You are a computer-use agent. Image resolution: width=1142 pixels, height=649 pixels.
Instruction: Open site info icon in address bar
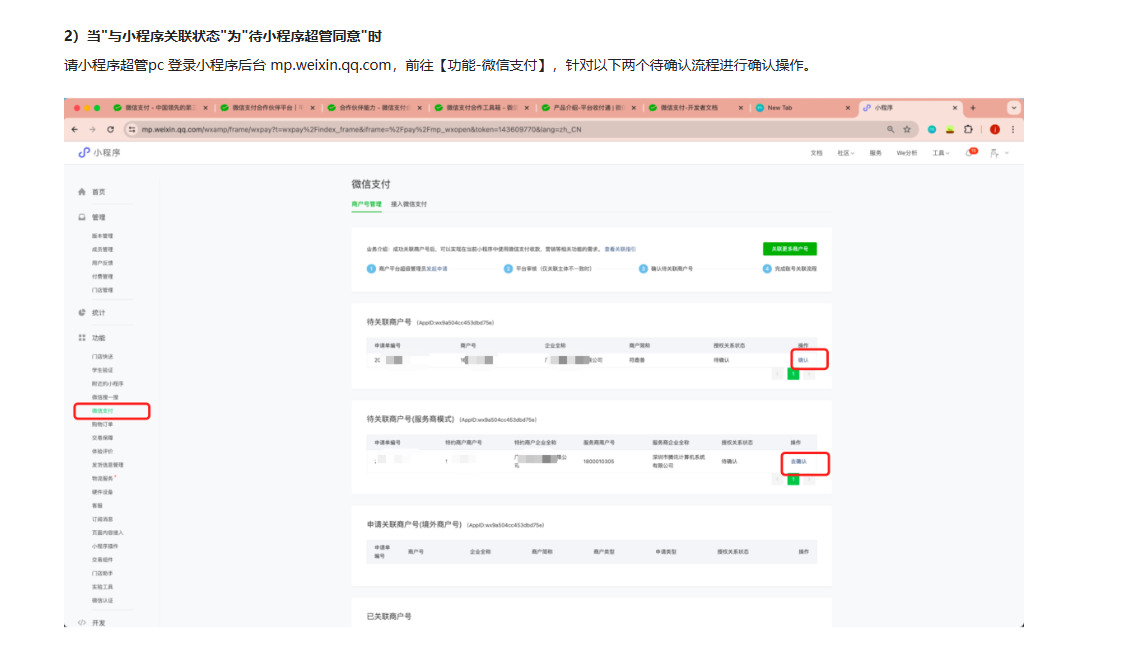[x=131, y=130]
